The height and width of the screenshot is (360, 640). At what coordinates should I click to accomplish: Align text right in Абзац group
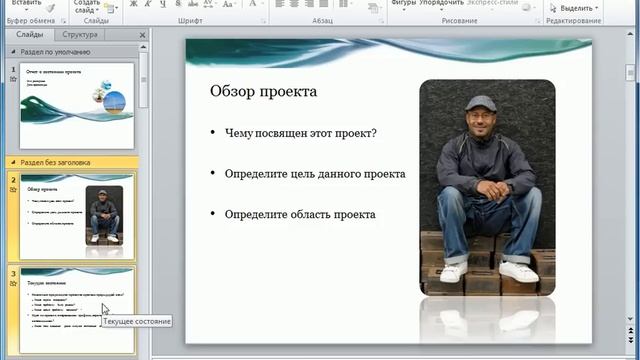(x=309, y=4)
